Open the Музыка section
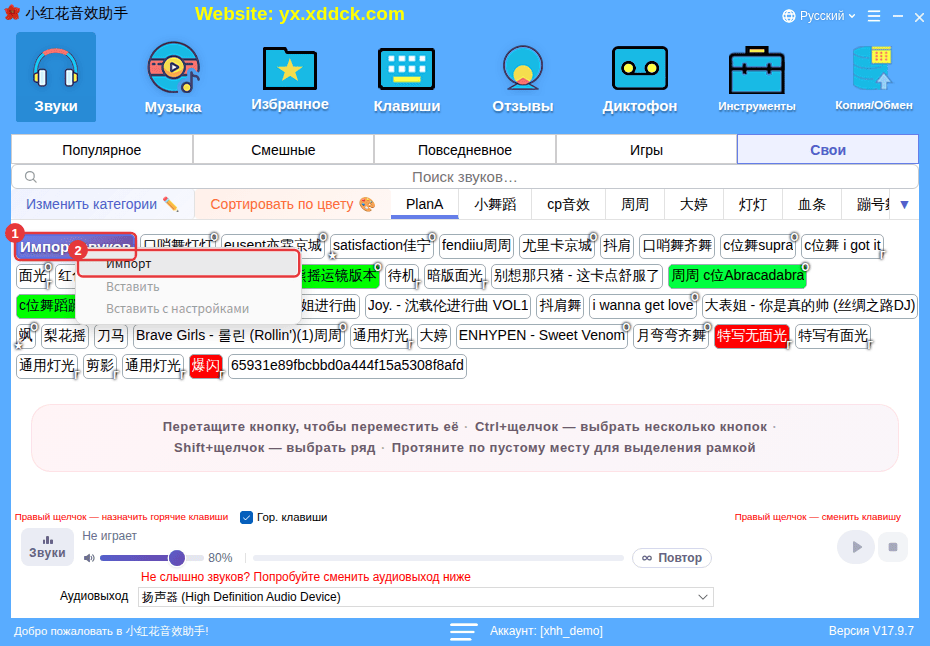 173,77
